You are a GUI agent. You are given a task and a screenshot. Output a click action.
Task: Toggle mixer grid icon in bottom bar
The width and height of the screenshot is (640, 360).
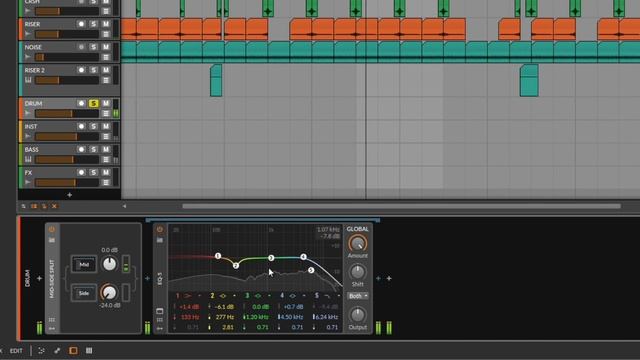[x=89, y=350]
